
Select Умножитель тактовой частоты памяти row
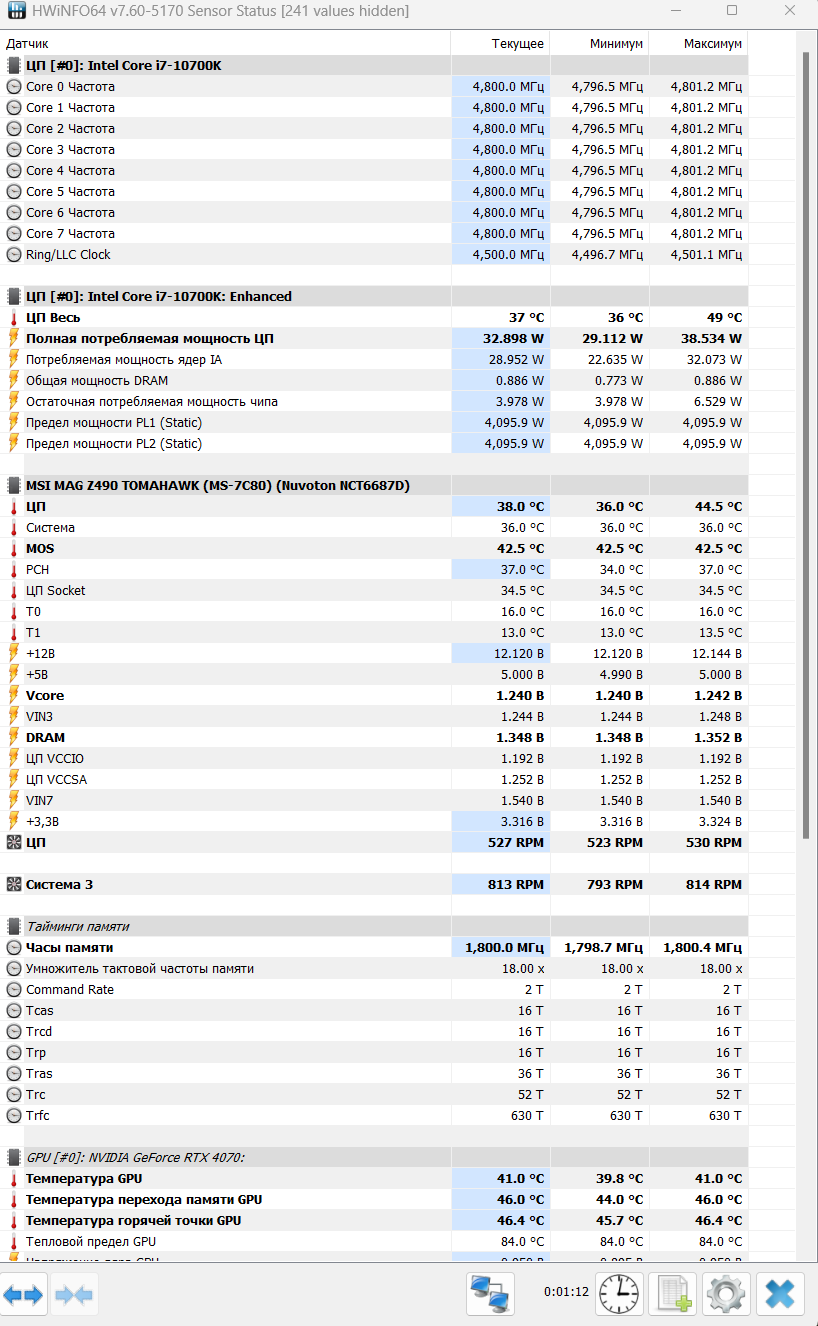tap(374, 969)
